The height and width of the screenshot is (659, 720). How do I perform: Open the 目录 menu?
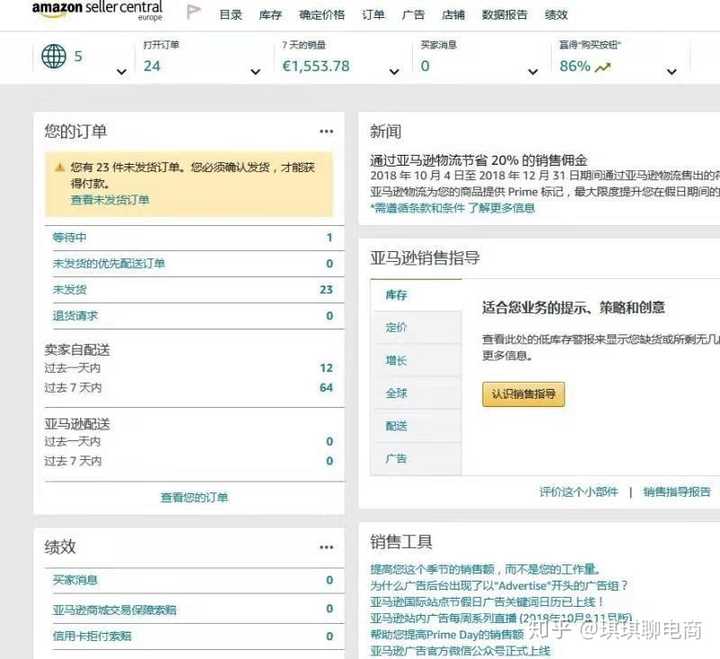[231, 15]
